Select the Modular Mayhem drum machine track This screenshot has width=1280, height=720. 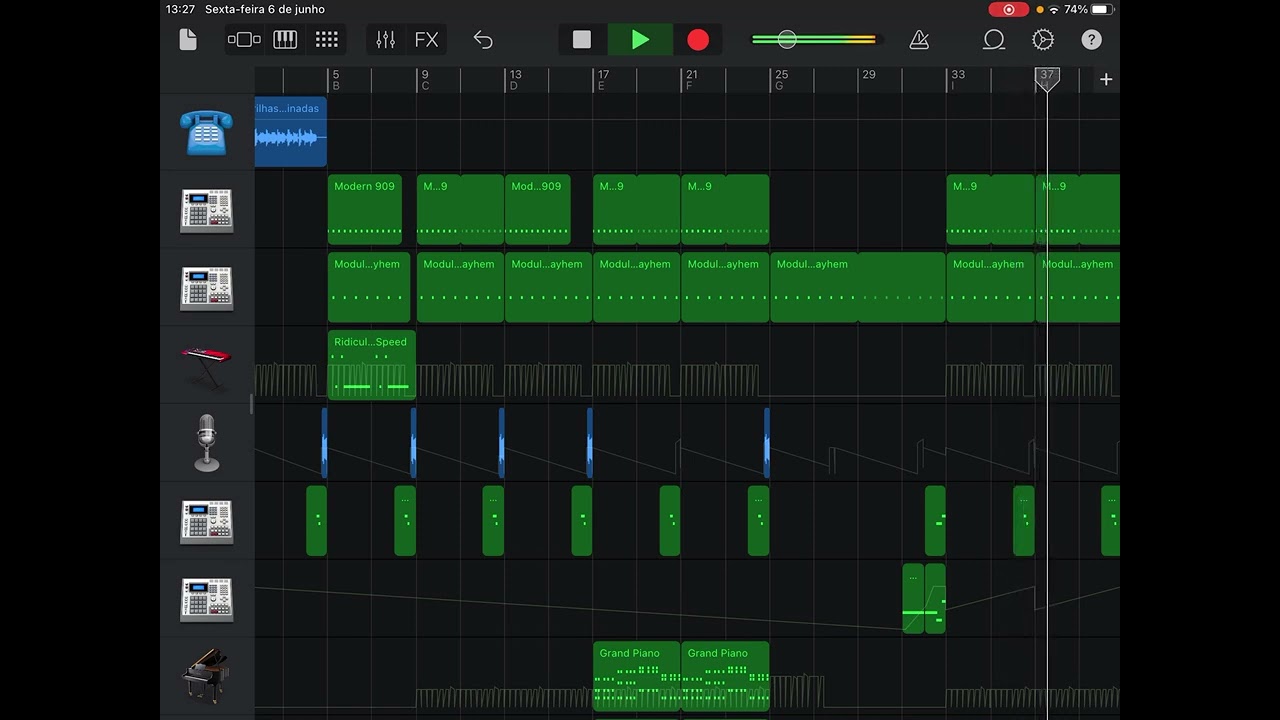[x=207, y=288]
